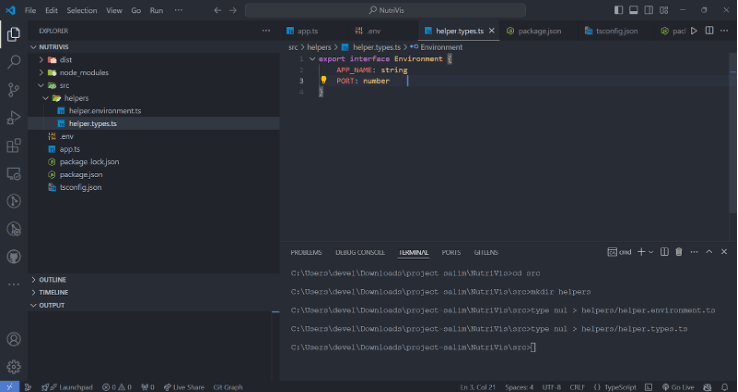Open editor More Actions ellipsis
Screen dimensions: 738x392
point(724,31)
